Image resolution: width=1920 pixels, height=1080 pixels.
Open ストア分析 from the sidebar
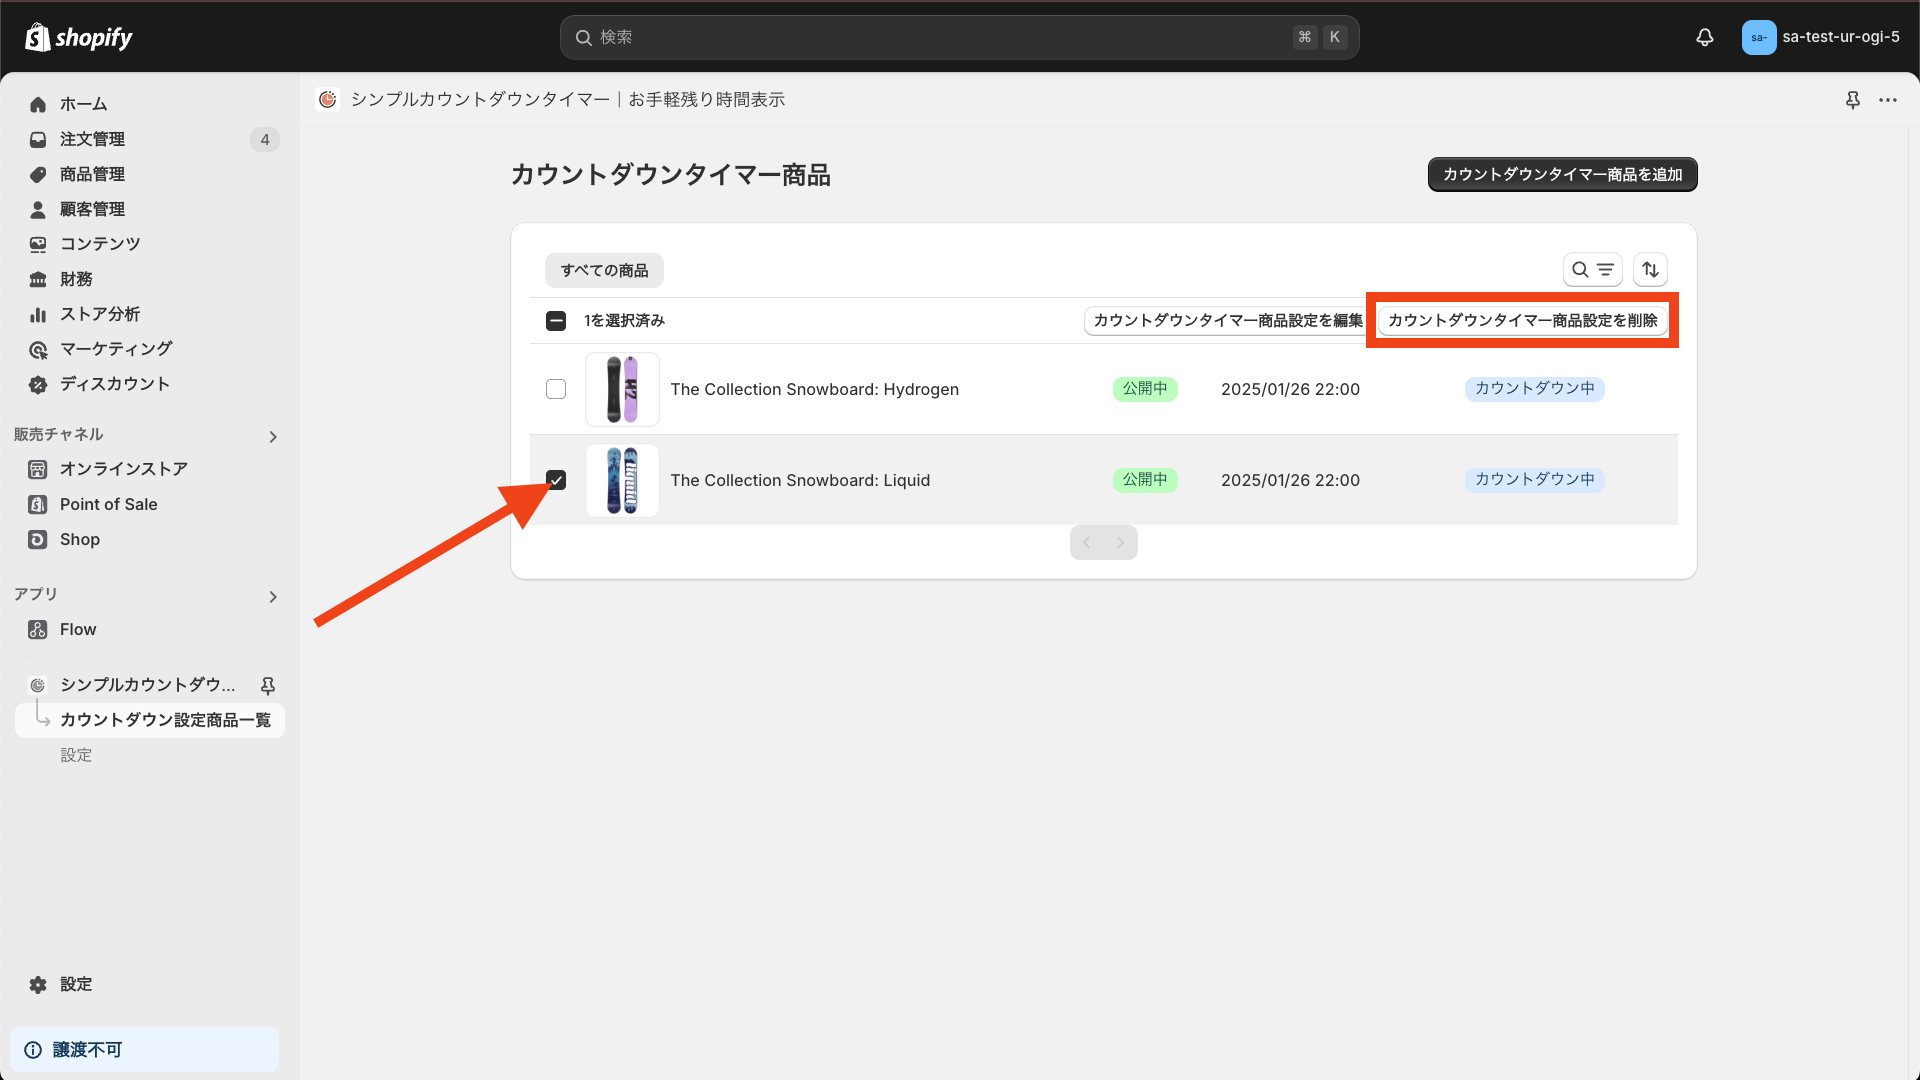point(95,313)
